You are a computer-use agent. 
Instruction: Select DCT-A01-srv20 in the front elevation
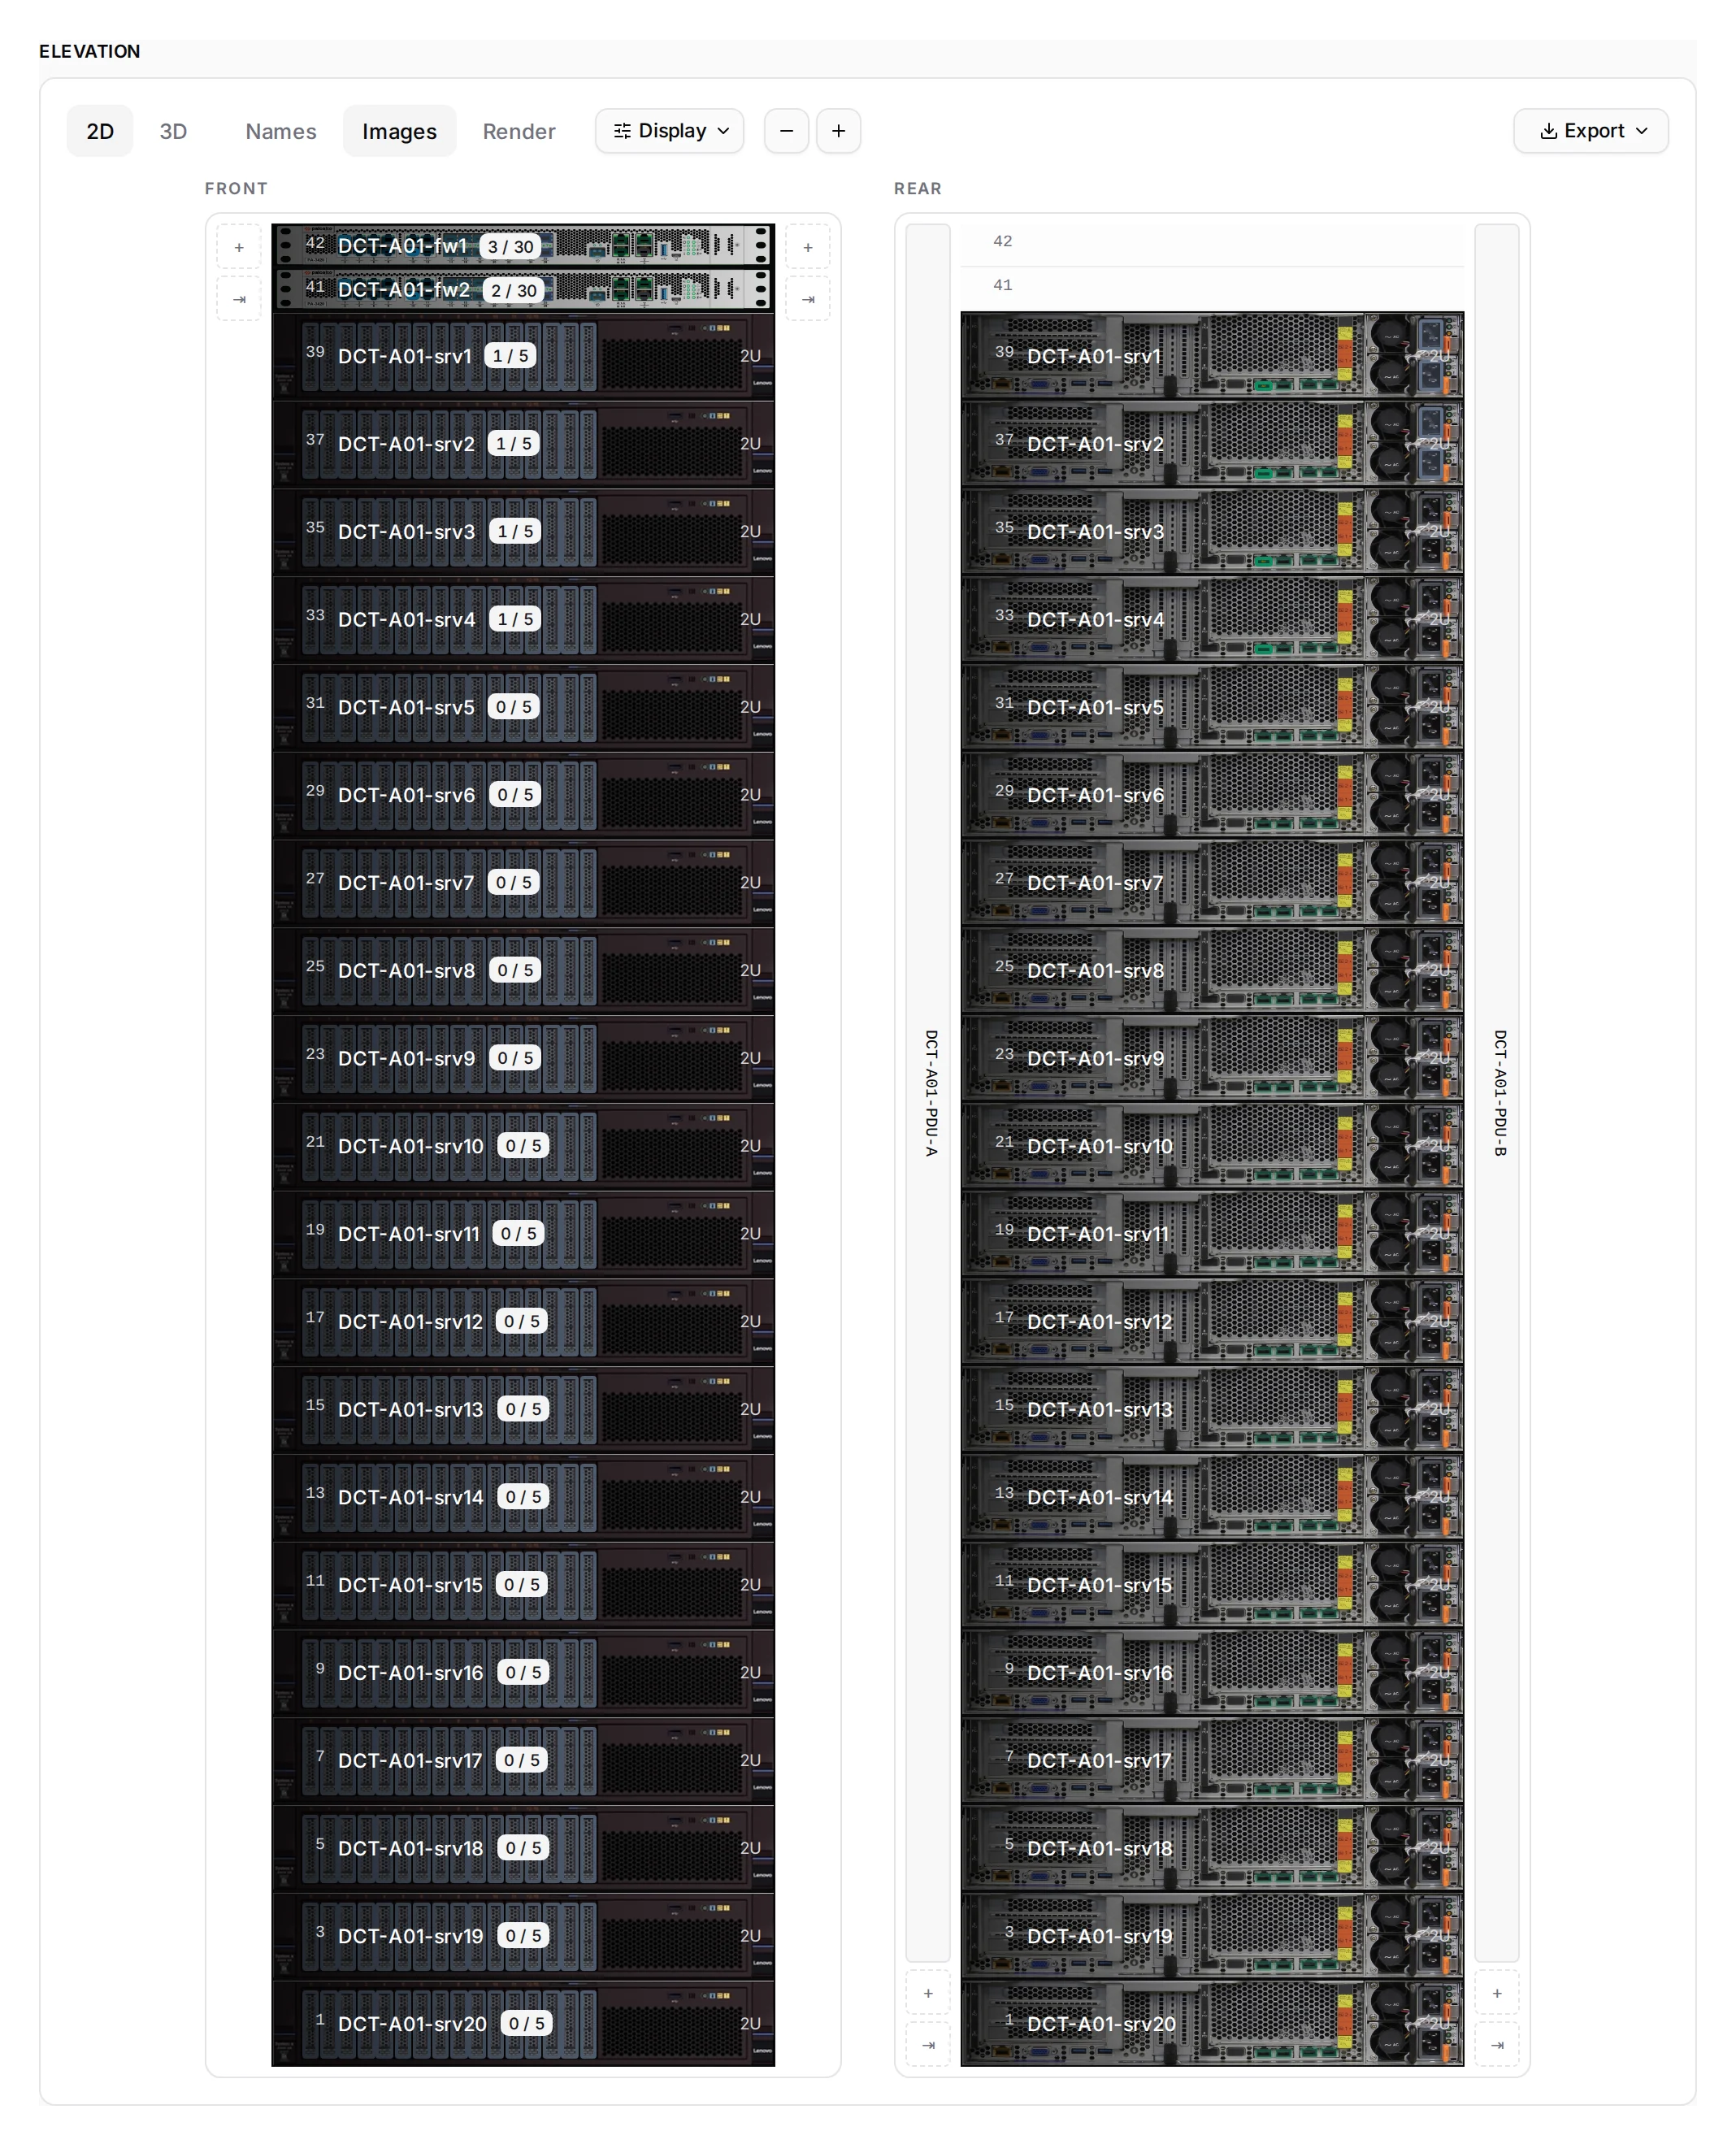tap(523, 2023)
